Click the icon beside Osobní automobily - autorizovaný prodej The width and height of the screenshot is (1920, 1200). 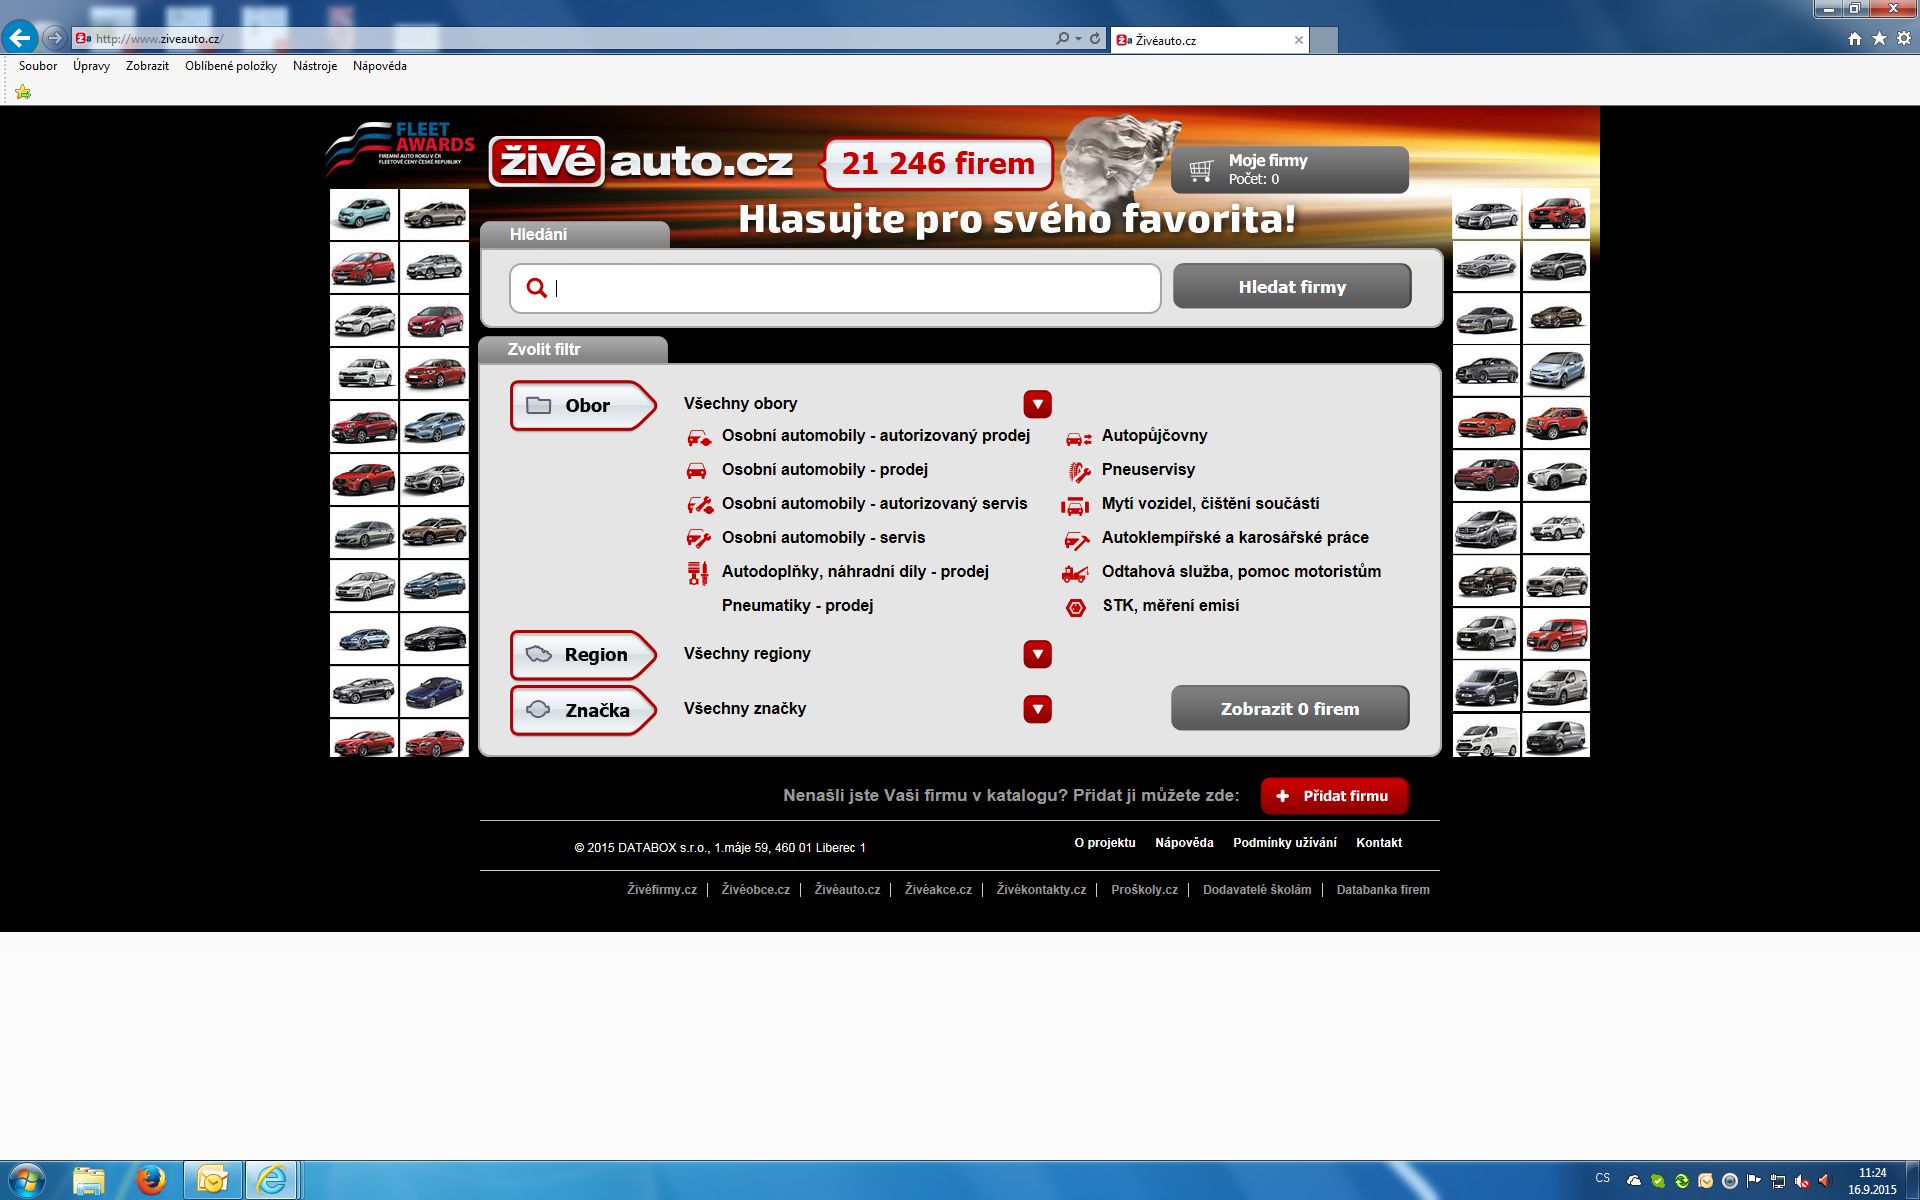(x=699, y=437)
